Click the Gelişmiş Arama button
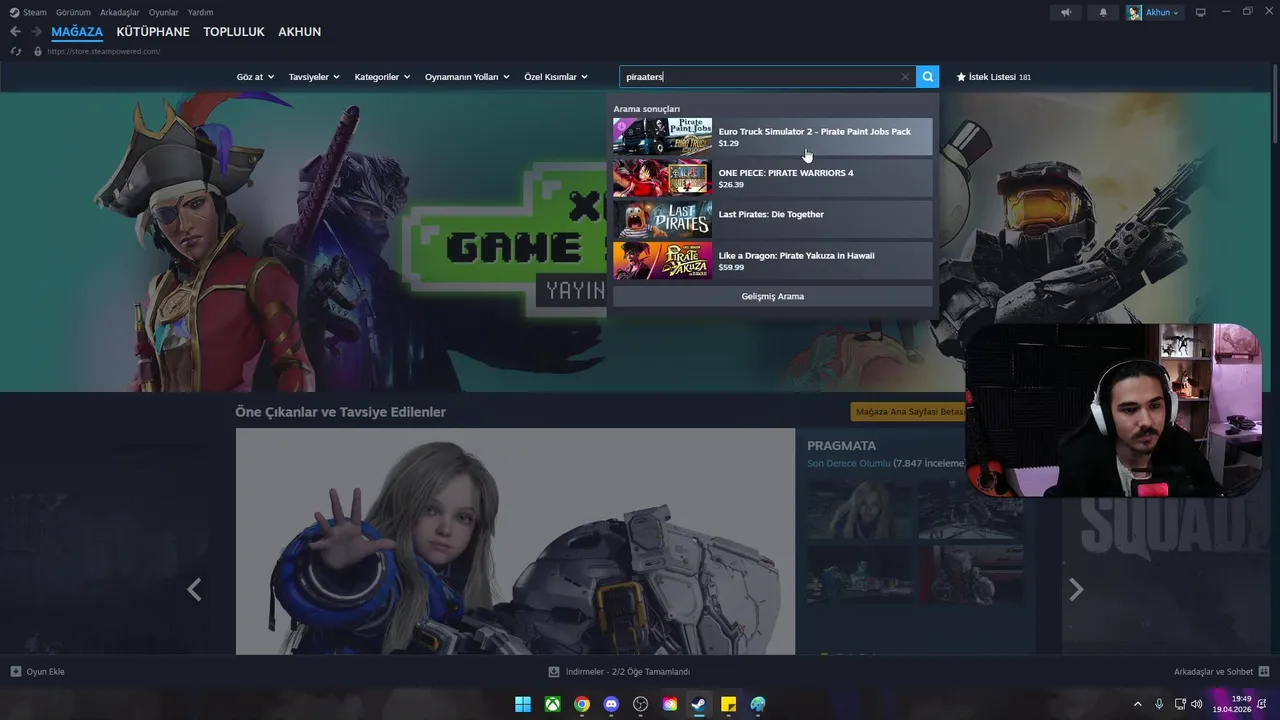The width and height of the screenshot is (1280, 720). tap(772, 296)
